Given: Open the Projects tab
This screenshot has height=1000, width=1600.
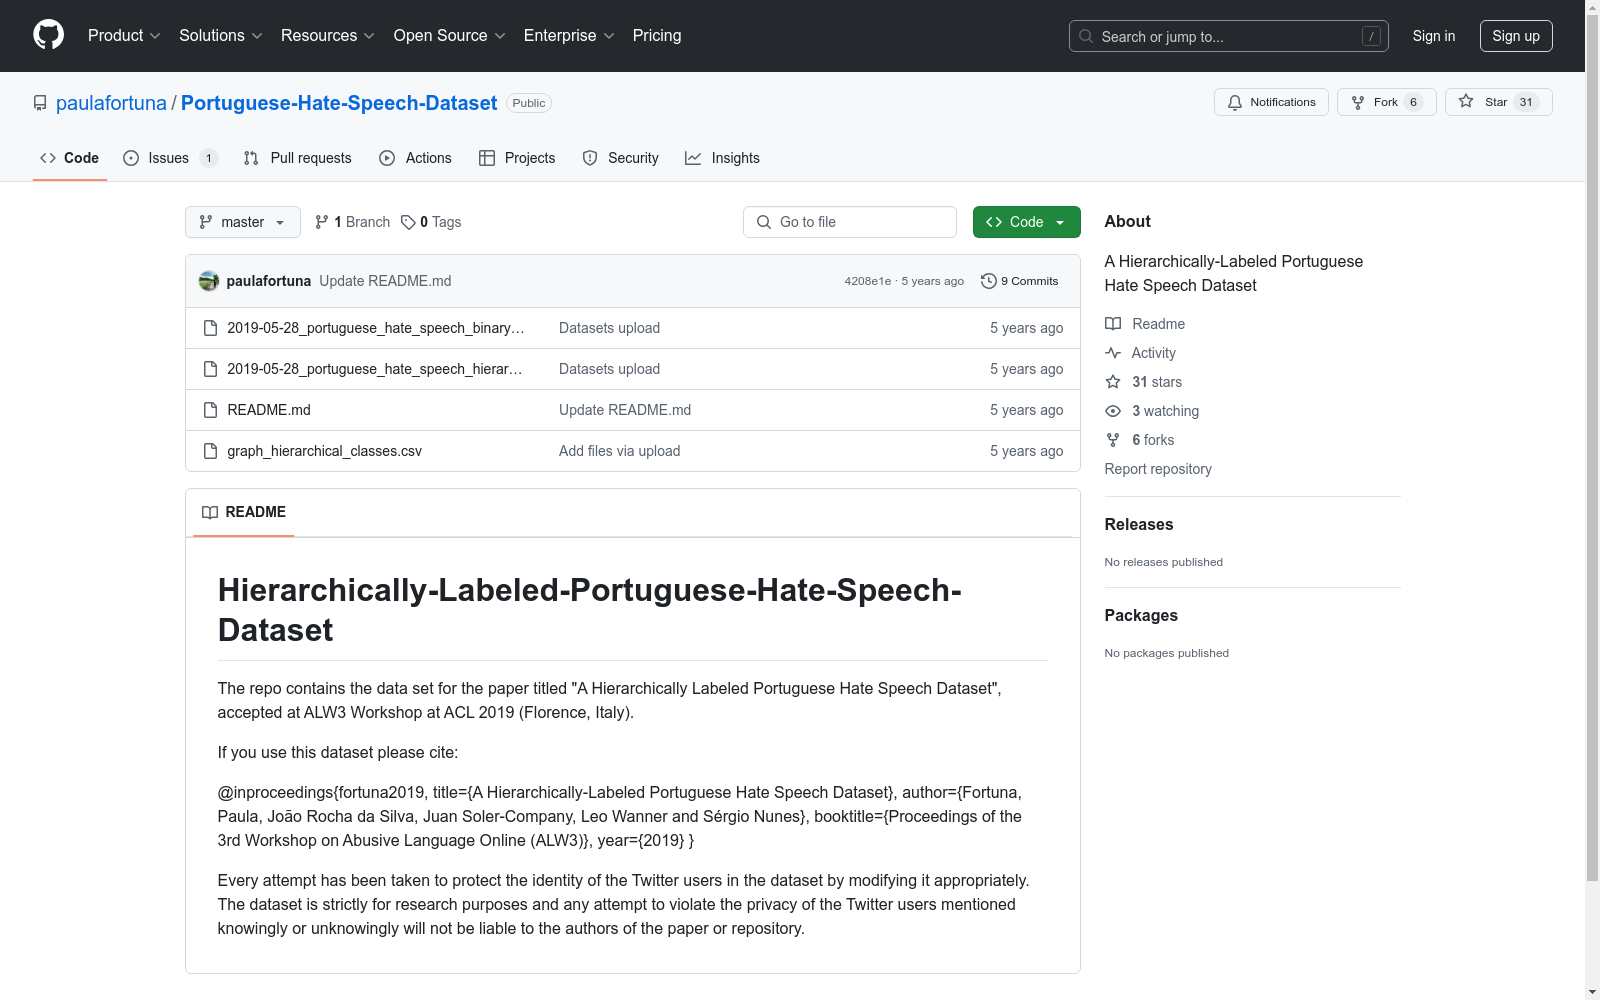Looking at the screenshot, I should [517, 158].
